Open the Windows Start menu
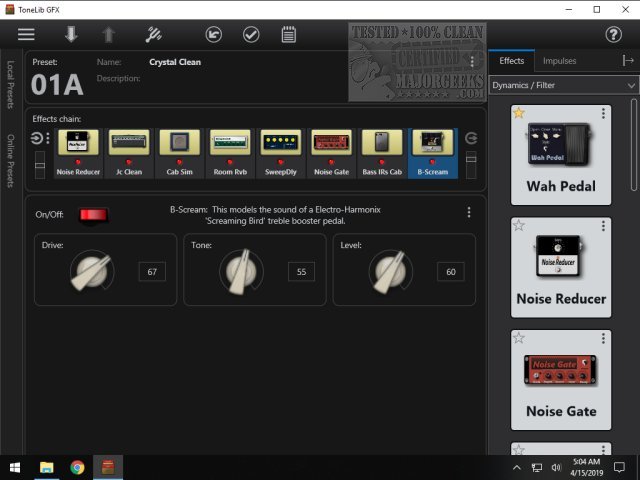Image resolution: width=640 pixels, height=480 pixels. [15, 467]
